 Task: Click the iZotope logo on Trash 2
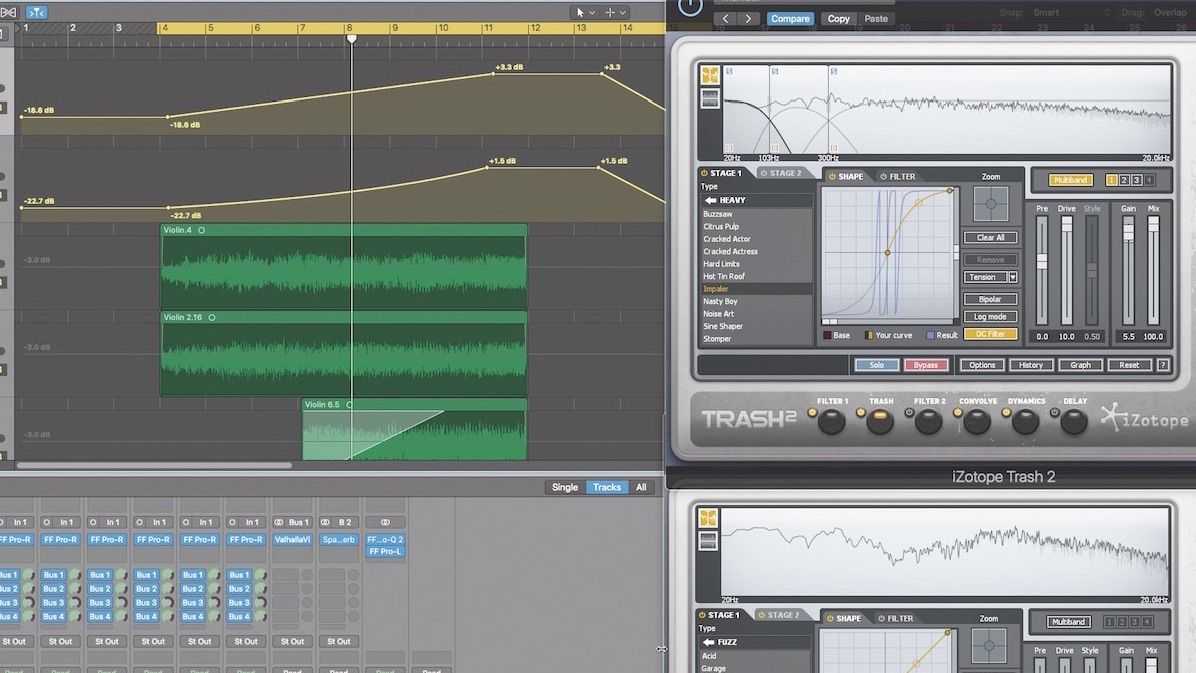(x=1143, y=420)
